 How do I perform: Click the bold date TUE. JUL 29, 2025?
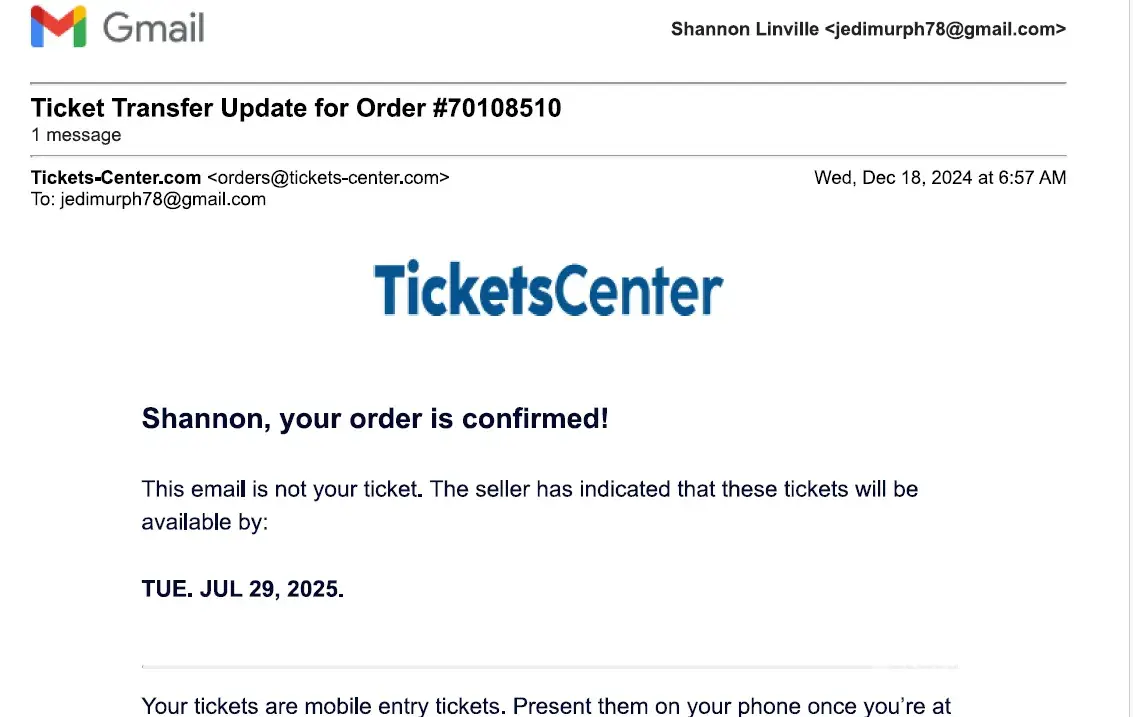[243, 589]
